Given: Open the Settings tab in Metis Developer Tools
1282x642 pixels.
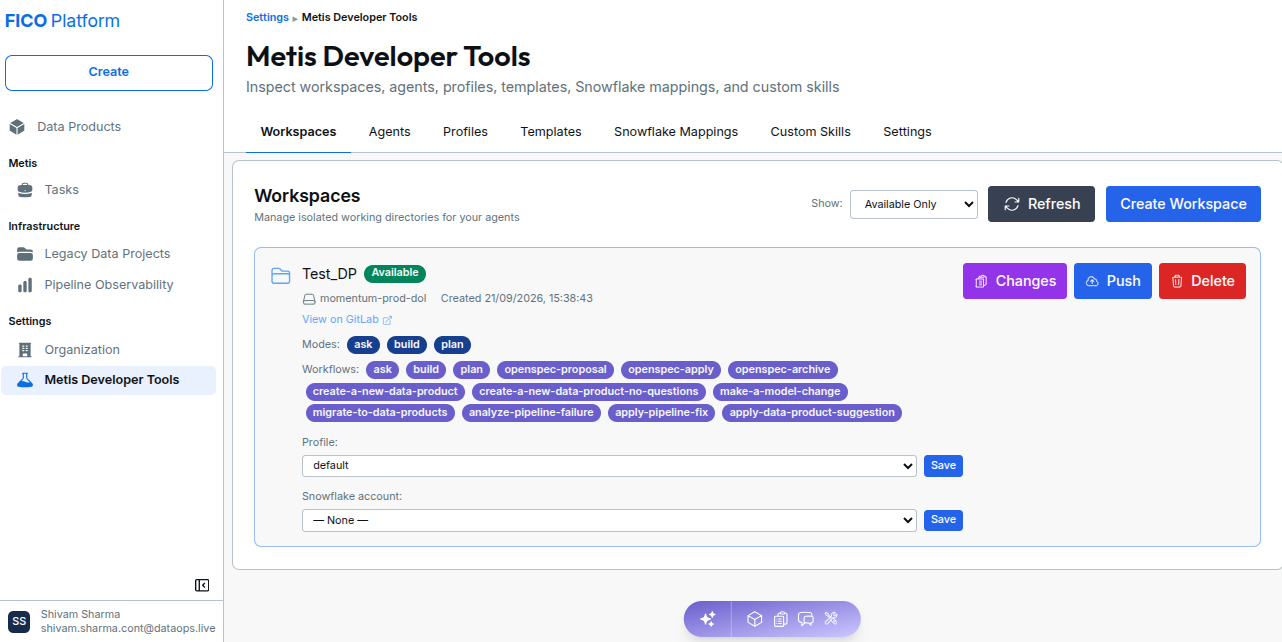Looking at the screenshot, I should [x=907, y=132].
